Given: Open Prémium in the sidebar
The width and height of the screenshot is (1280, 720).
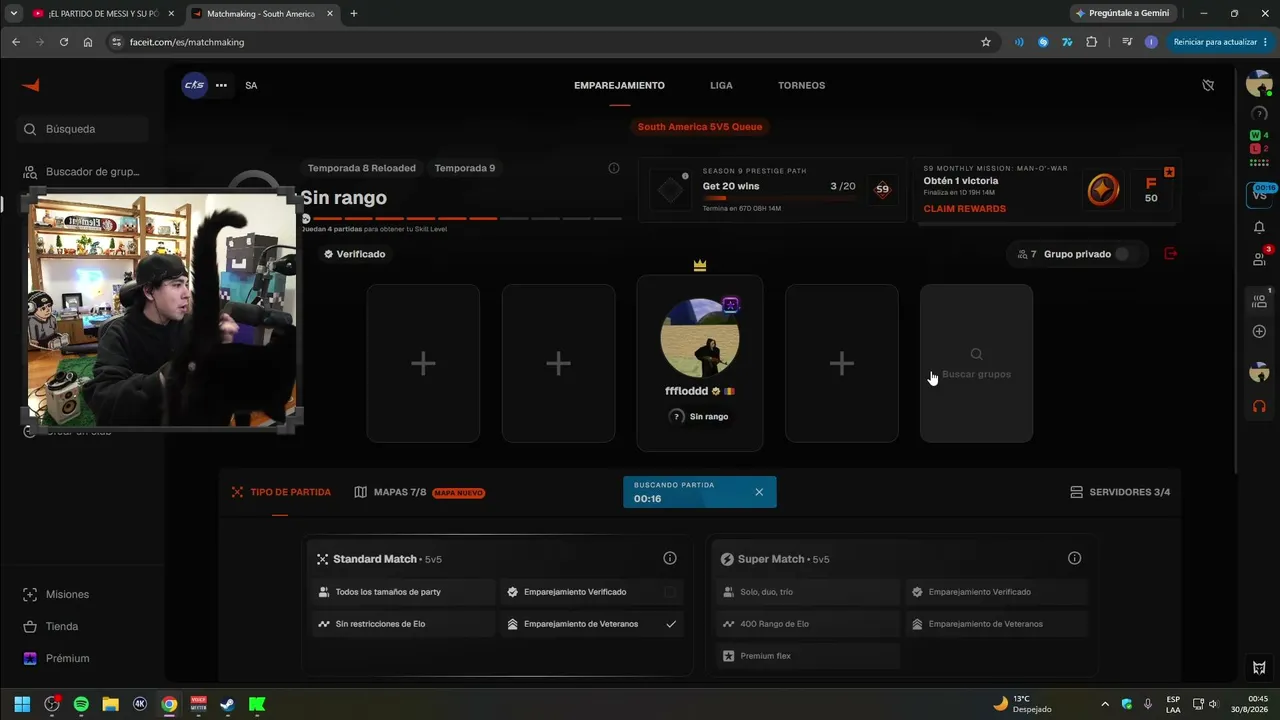Looking at the screenshot, I should click(56, 658).
